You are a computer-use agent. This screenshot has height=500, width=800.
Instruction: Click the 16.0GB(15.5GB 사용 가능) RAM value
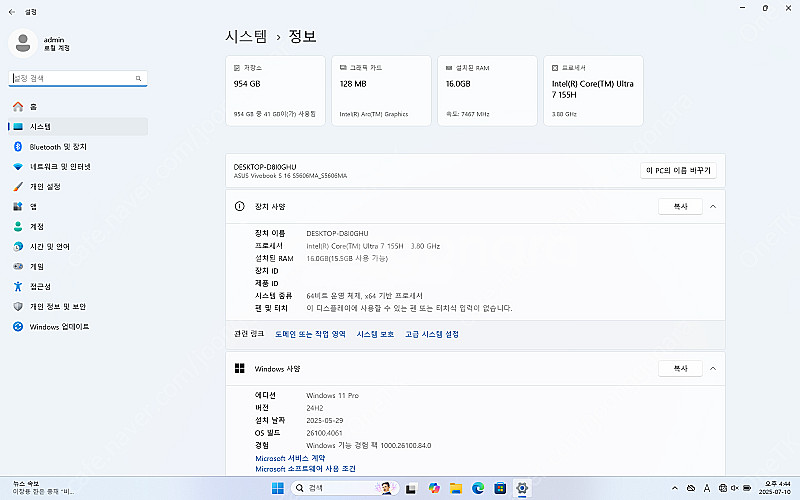[x=347, y=259]
